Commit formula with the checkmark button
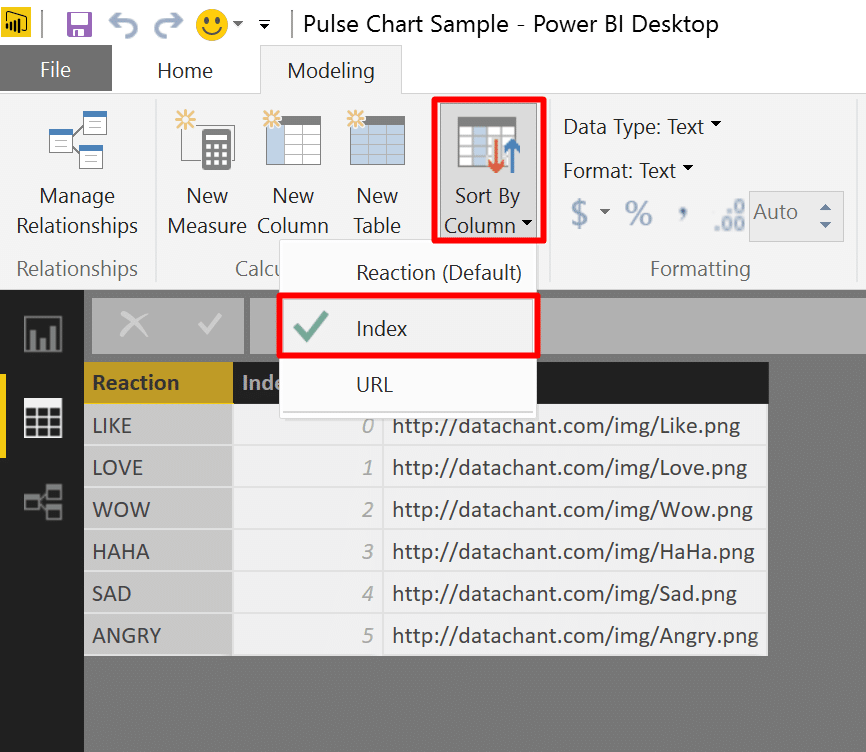866x752 pixels. click(210, 324)
